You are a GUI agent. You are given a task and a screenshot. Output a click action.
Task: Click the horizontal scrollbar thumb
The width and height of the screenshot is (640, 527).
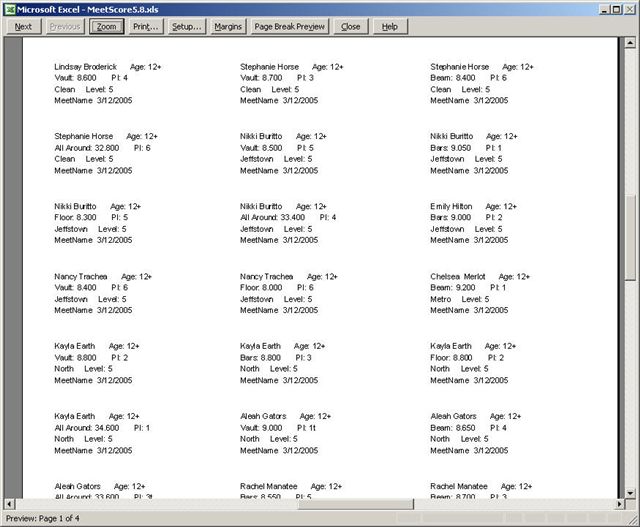[356, 504]
